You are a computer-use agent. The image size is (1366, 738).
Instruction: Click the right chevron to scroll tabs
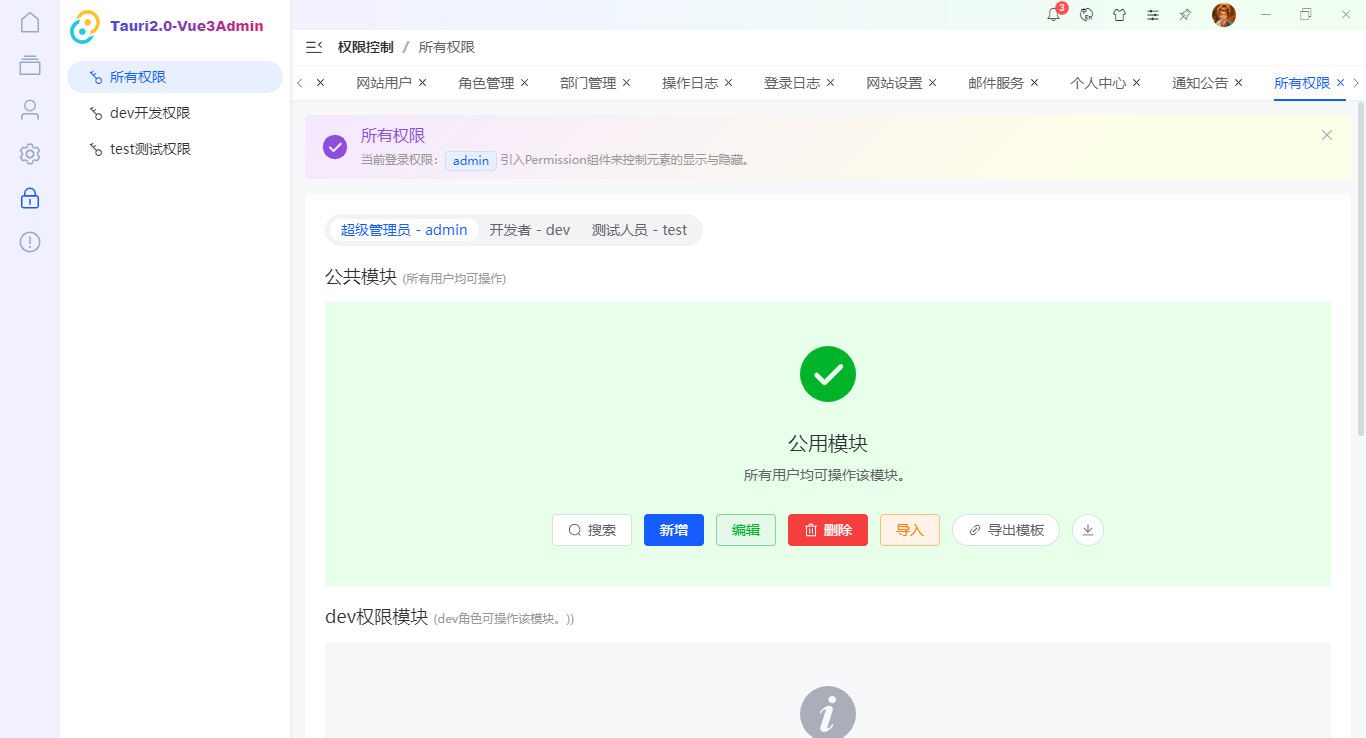tap(1357, 83)
